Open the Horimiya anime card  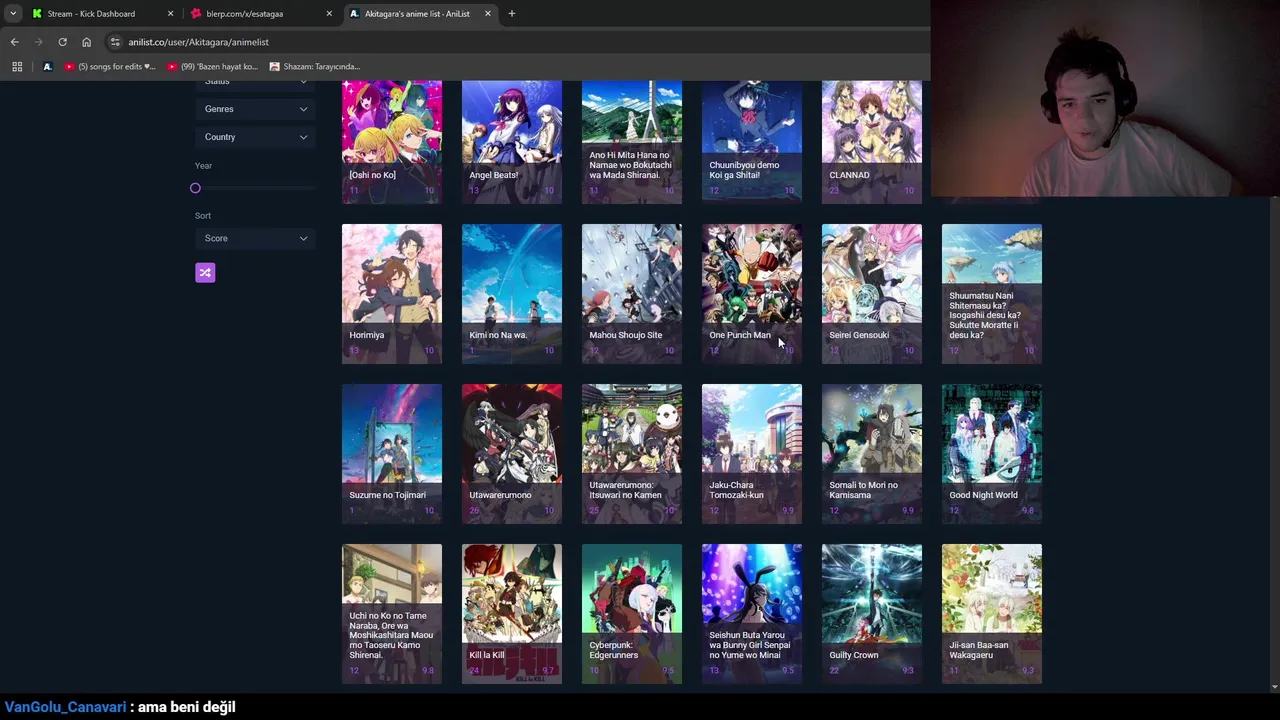pos(392,294)
